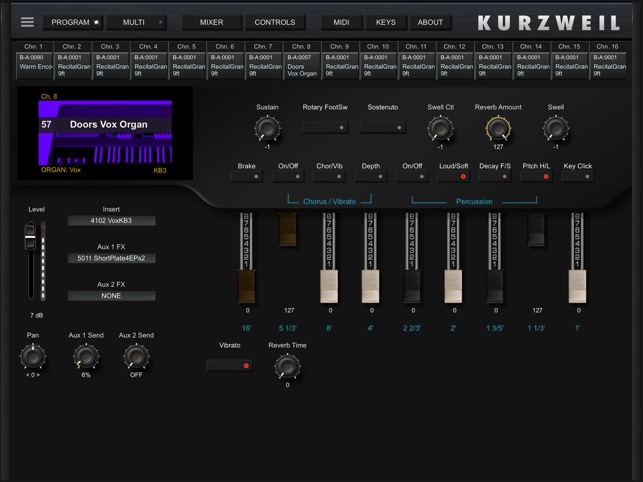Open the hamburger menu icon
Screen dimensions: 643x482
27,22
